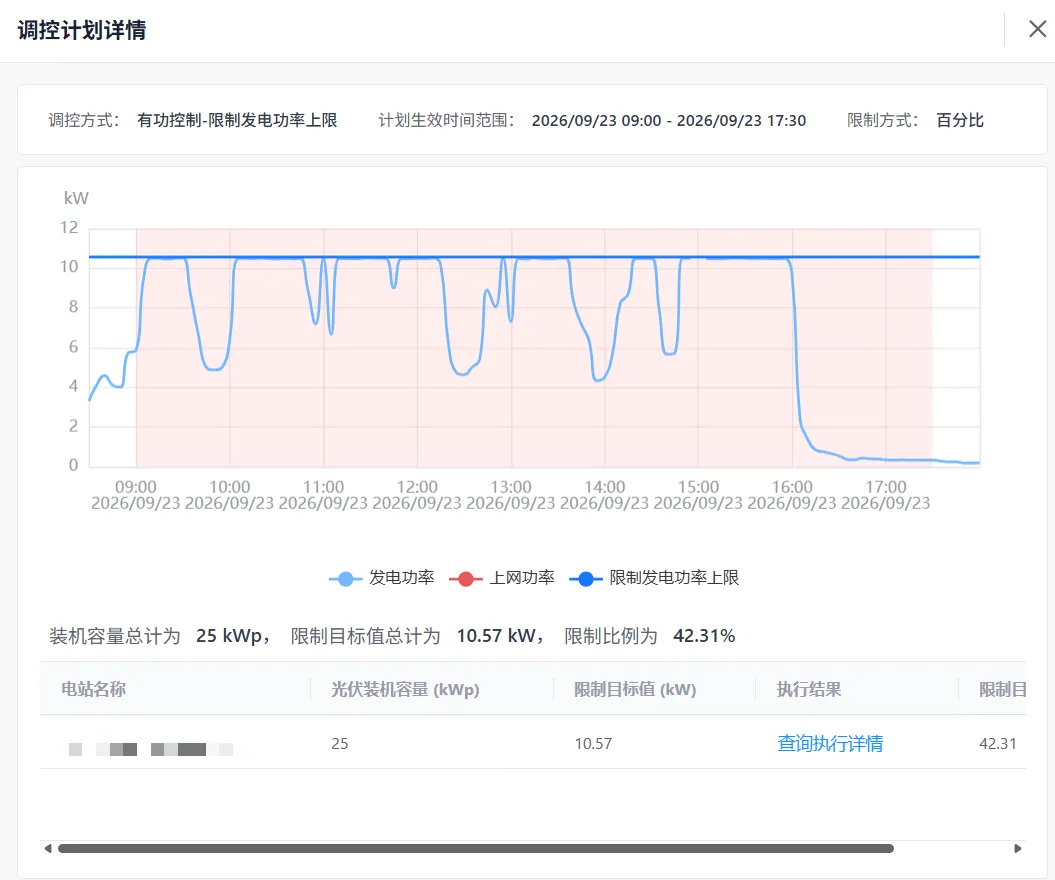Click the red 上网功率 legend marker

pos(466,579)
